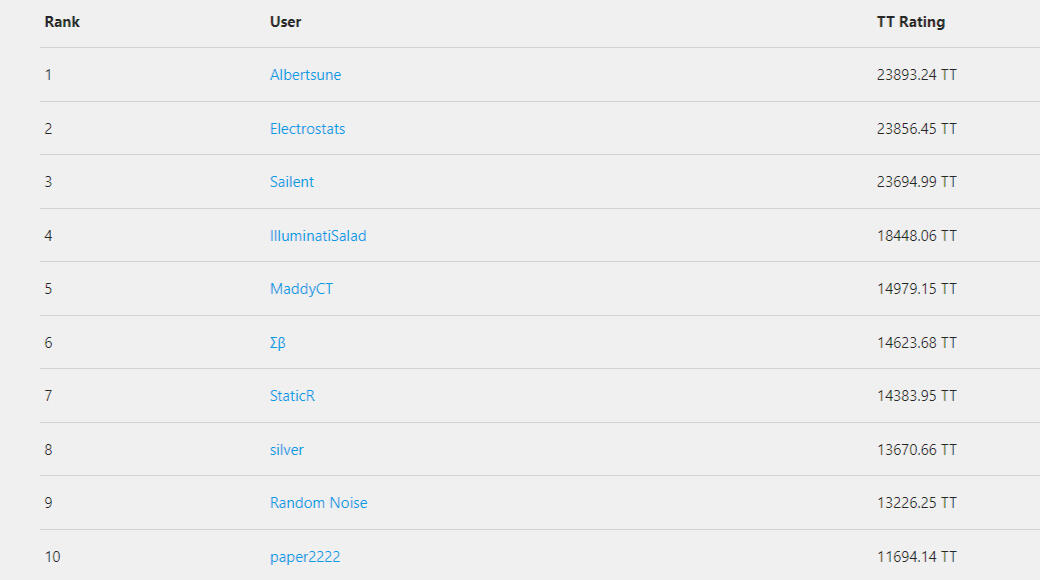1040x580 pixels.
Task: Open the paper2222 user link
Action: pos(305,557)
